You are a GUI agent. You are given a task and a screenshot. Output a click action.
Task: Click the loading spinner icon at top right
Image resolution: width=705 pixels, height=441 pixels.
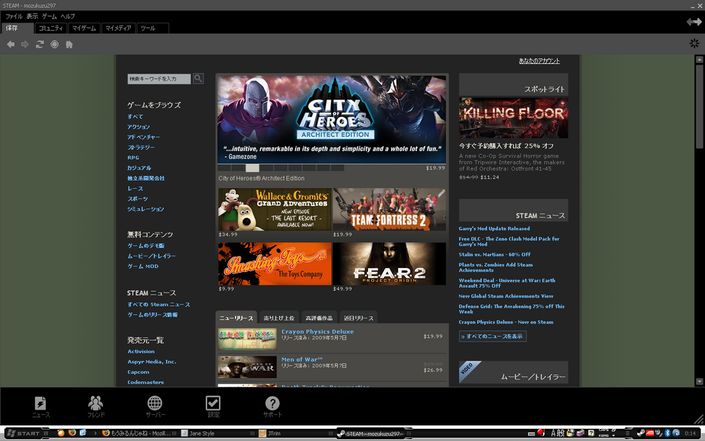(x=694, y=43)
